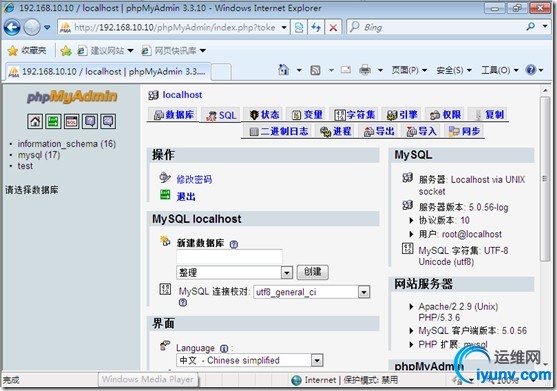Open the recent pages dropdown arrow
The height and width of the screenshot is (391, 557).
tap(47, 27)
